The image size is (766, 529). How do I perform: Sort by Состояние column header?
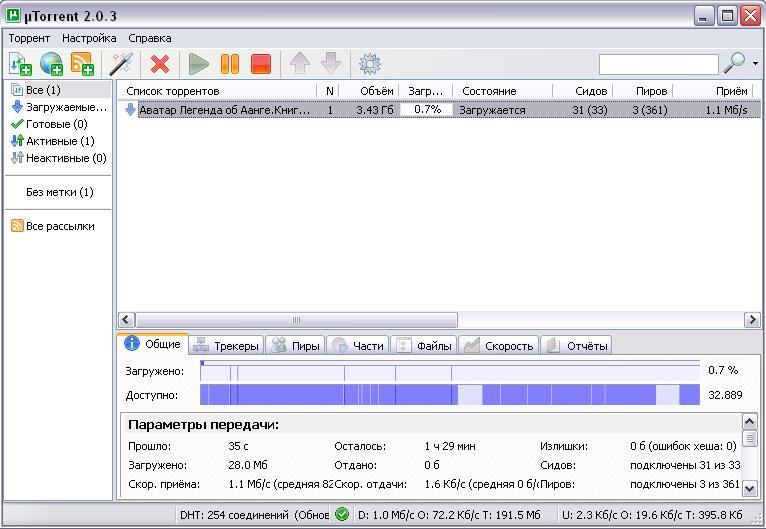tap(503, 91)
